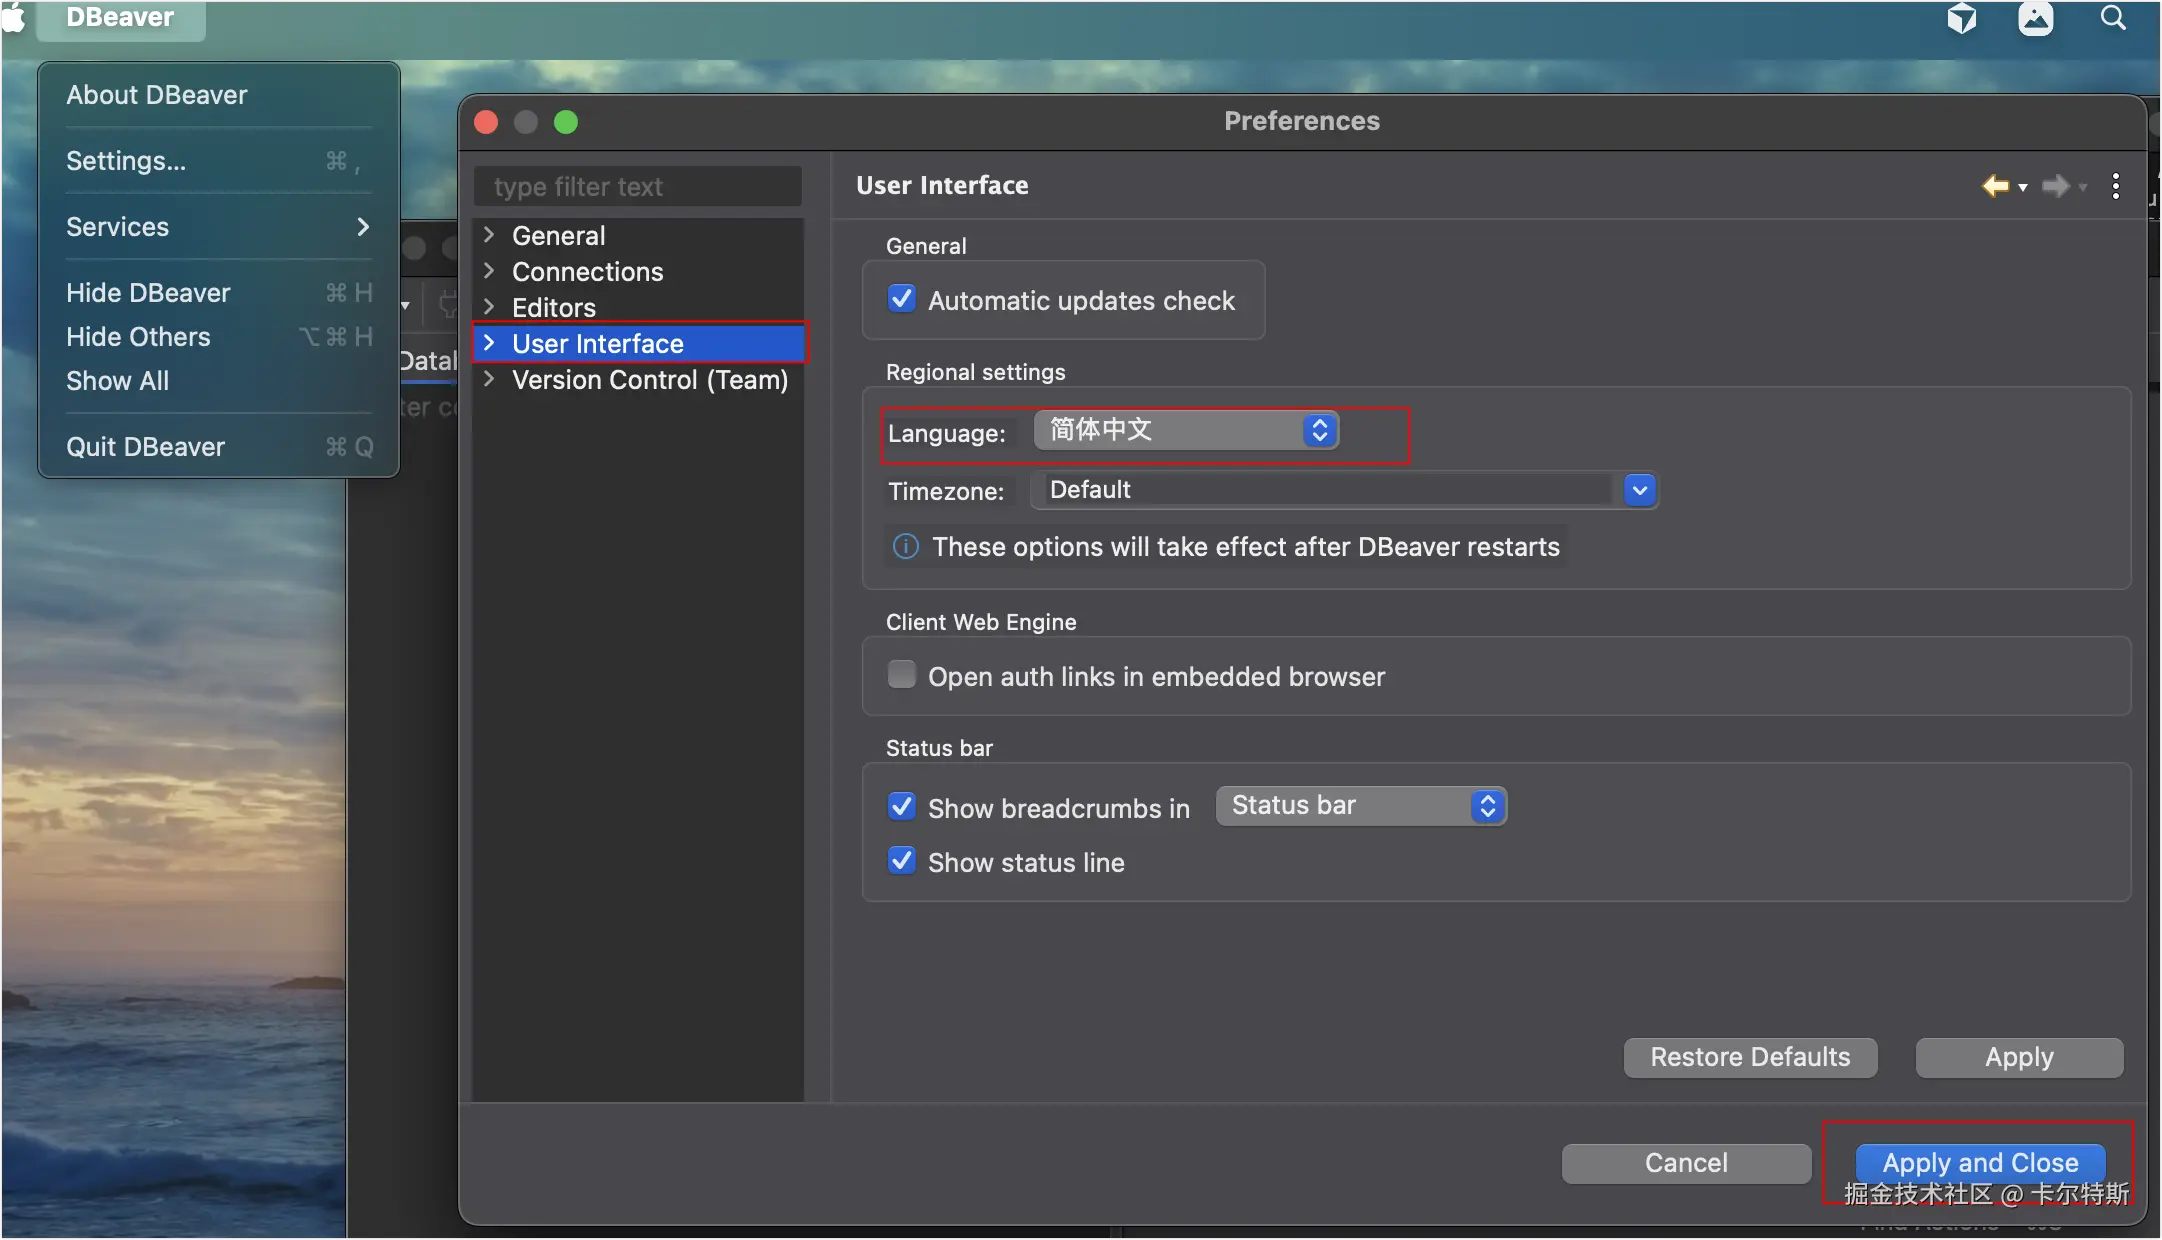2162x1240 pixels.
Task: Click the Restore Defaults button
Action: [1750, 1057]
